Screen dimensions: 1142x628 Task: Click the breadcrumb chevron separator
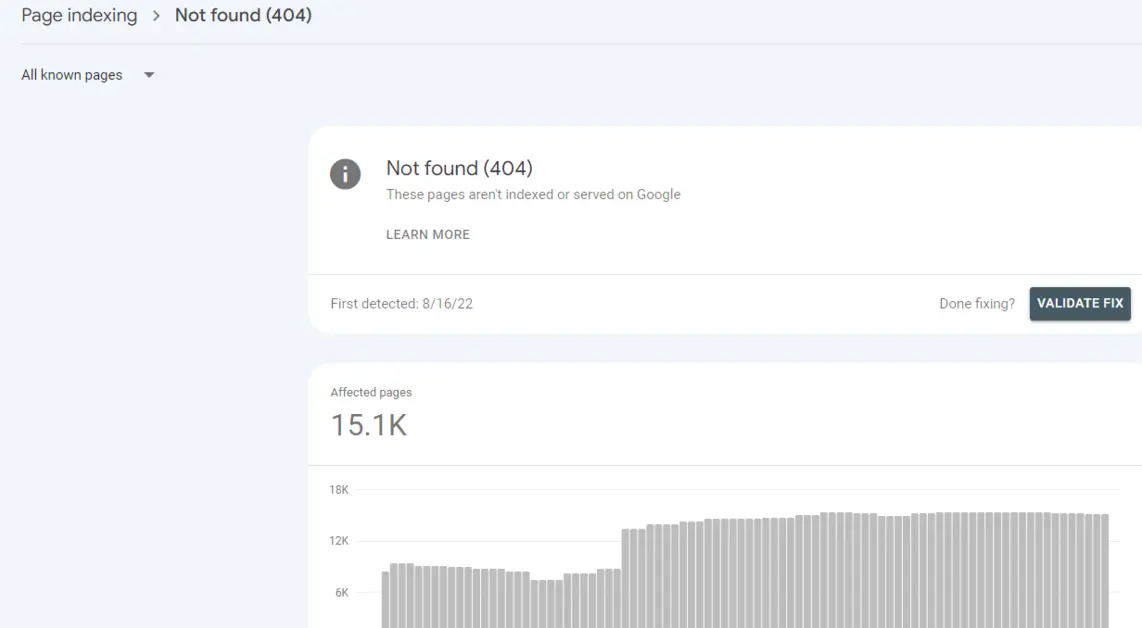(x=156, y=16)
